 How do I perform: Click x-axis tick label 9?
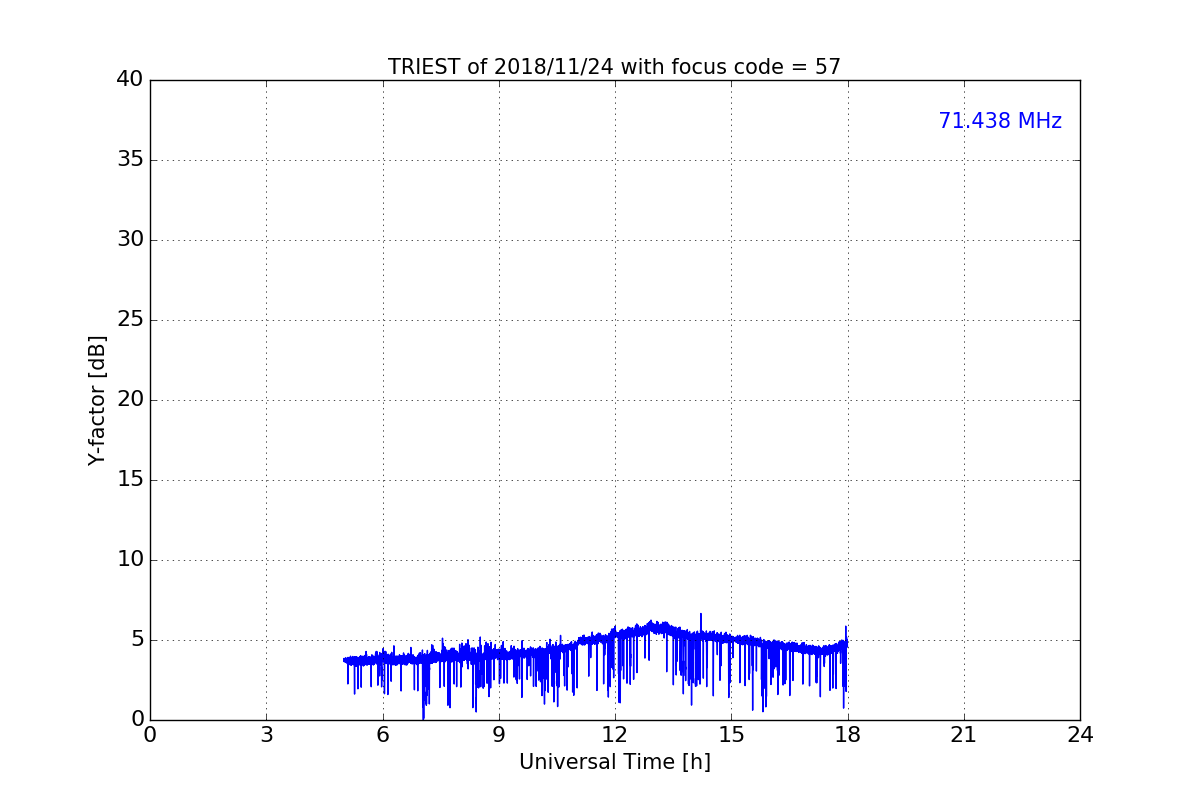coord(499,735)
